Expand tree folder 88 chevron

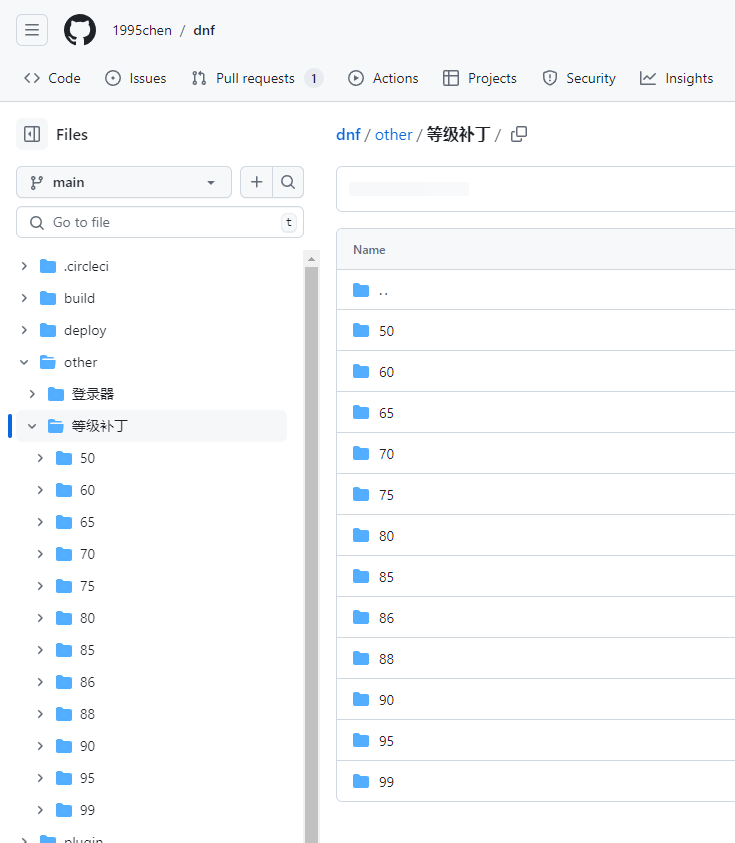click(40, 714)
